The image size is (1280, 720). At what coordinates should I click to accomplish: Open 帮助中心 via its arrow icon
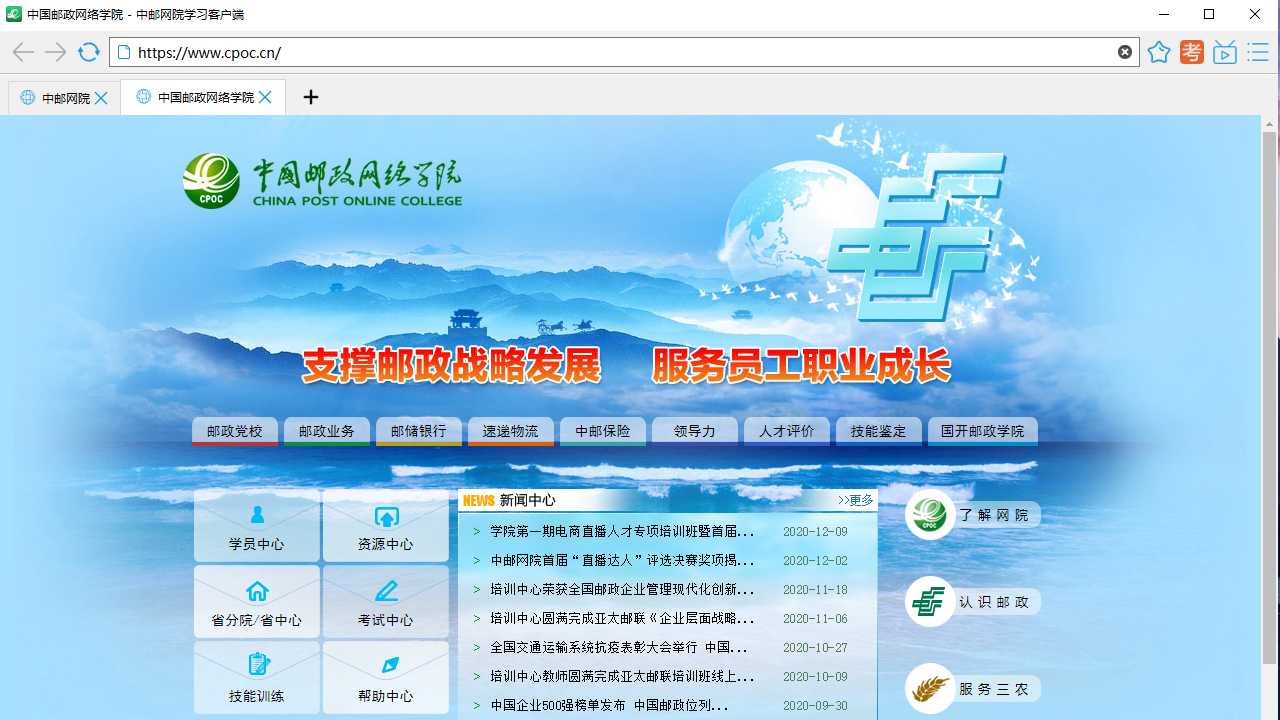point(386,662)
